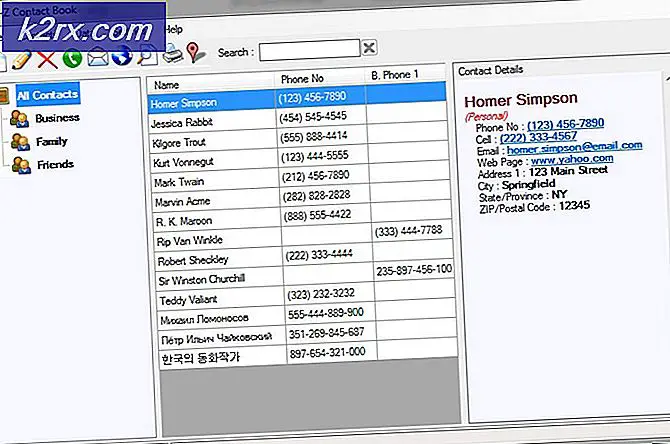
Task: Click phone cell (212) 456-7890
Action: point(316,176)
